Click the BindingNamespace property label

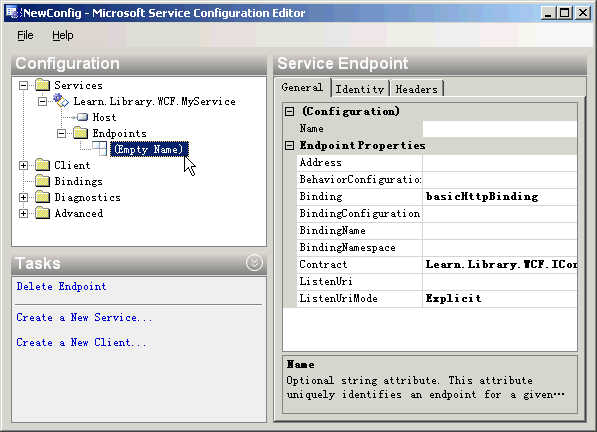348,247
